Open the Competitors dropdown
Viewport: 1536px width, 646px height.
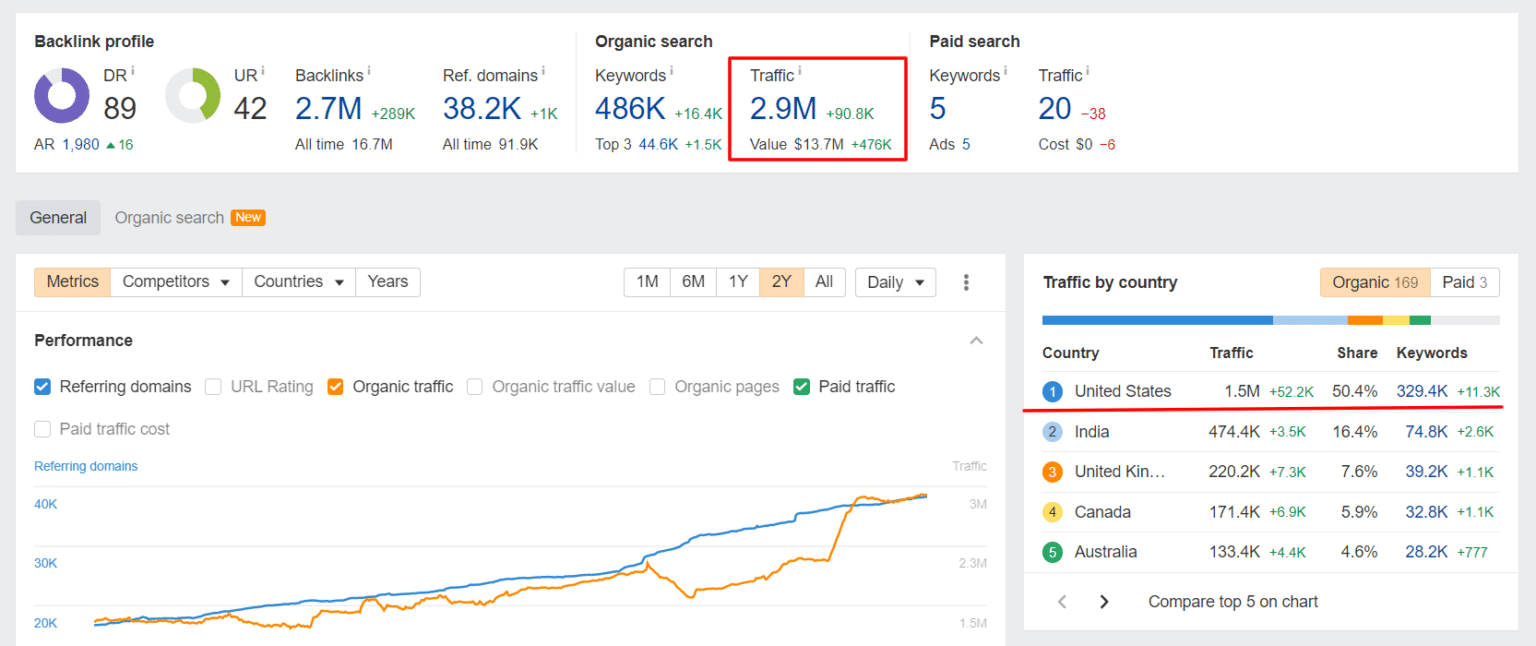point(176,282)
